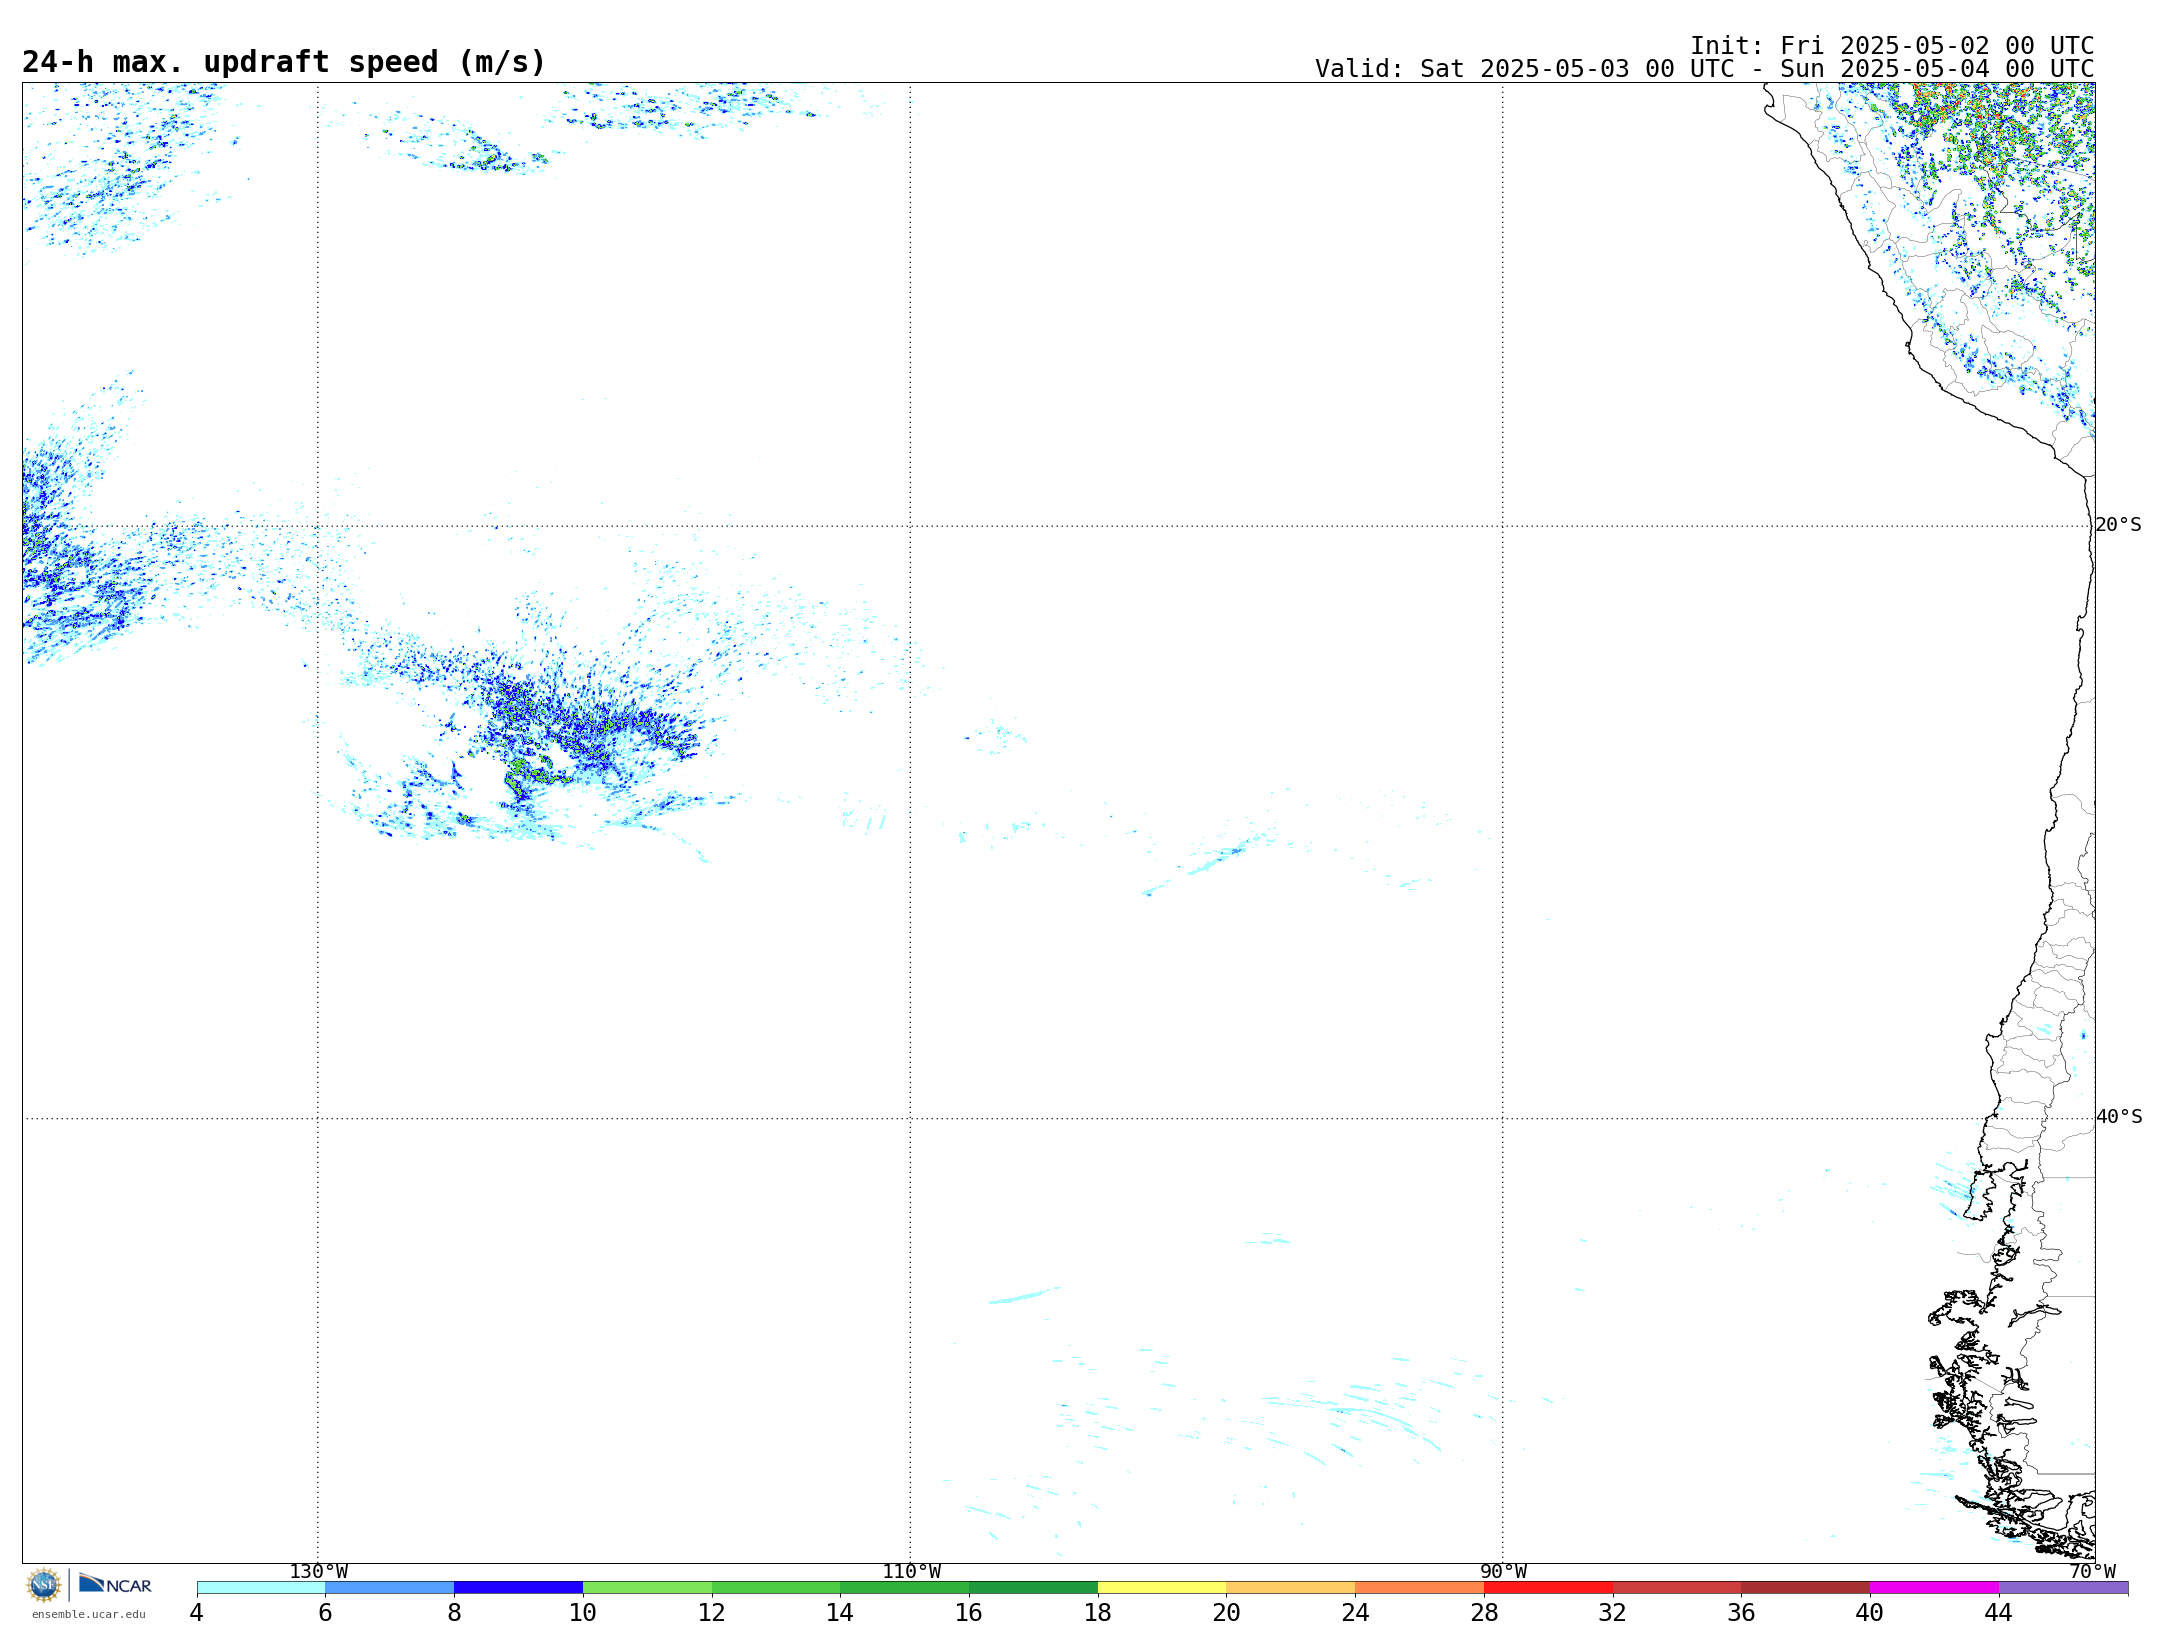Click the orange 24-28 colorbar segment
This screenshot has width=2160, height=1626.
coord(1420,1588)
